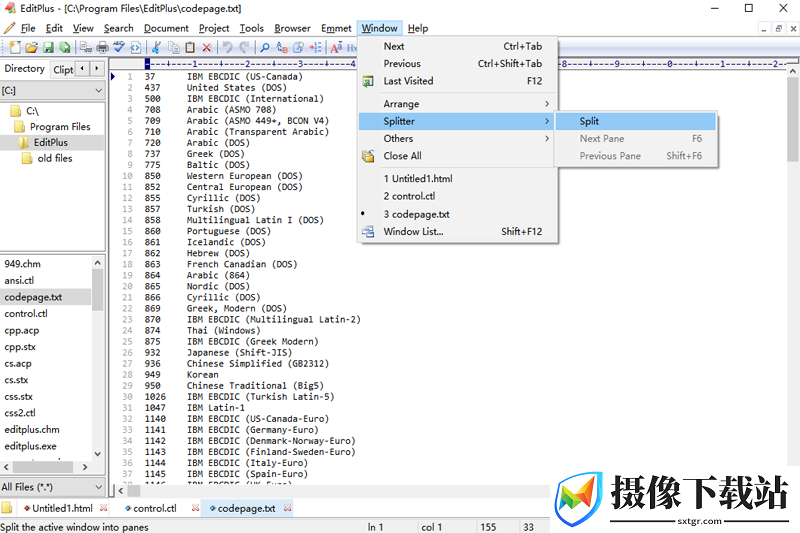This screenshot has width=800, height=533.
Task: Create a new document with the New toolbar icon
Action: pos(15,47)
